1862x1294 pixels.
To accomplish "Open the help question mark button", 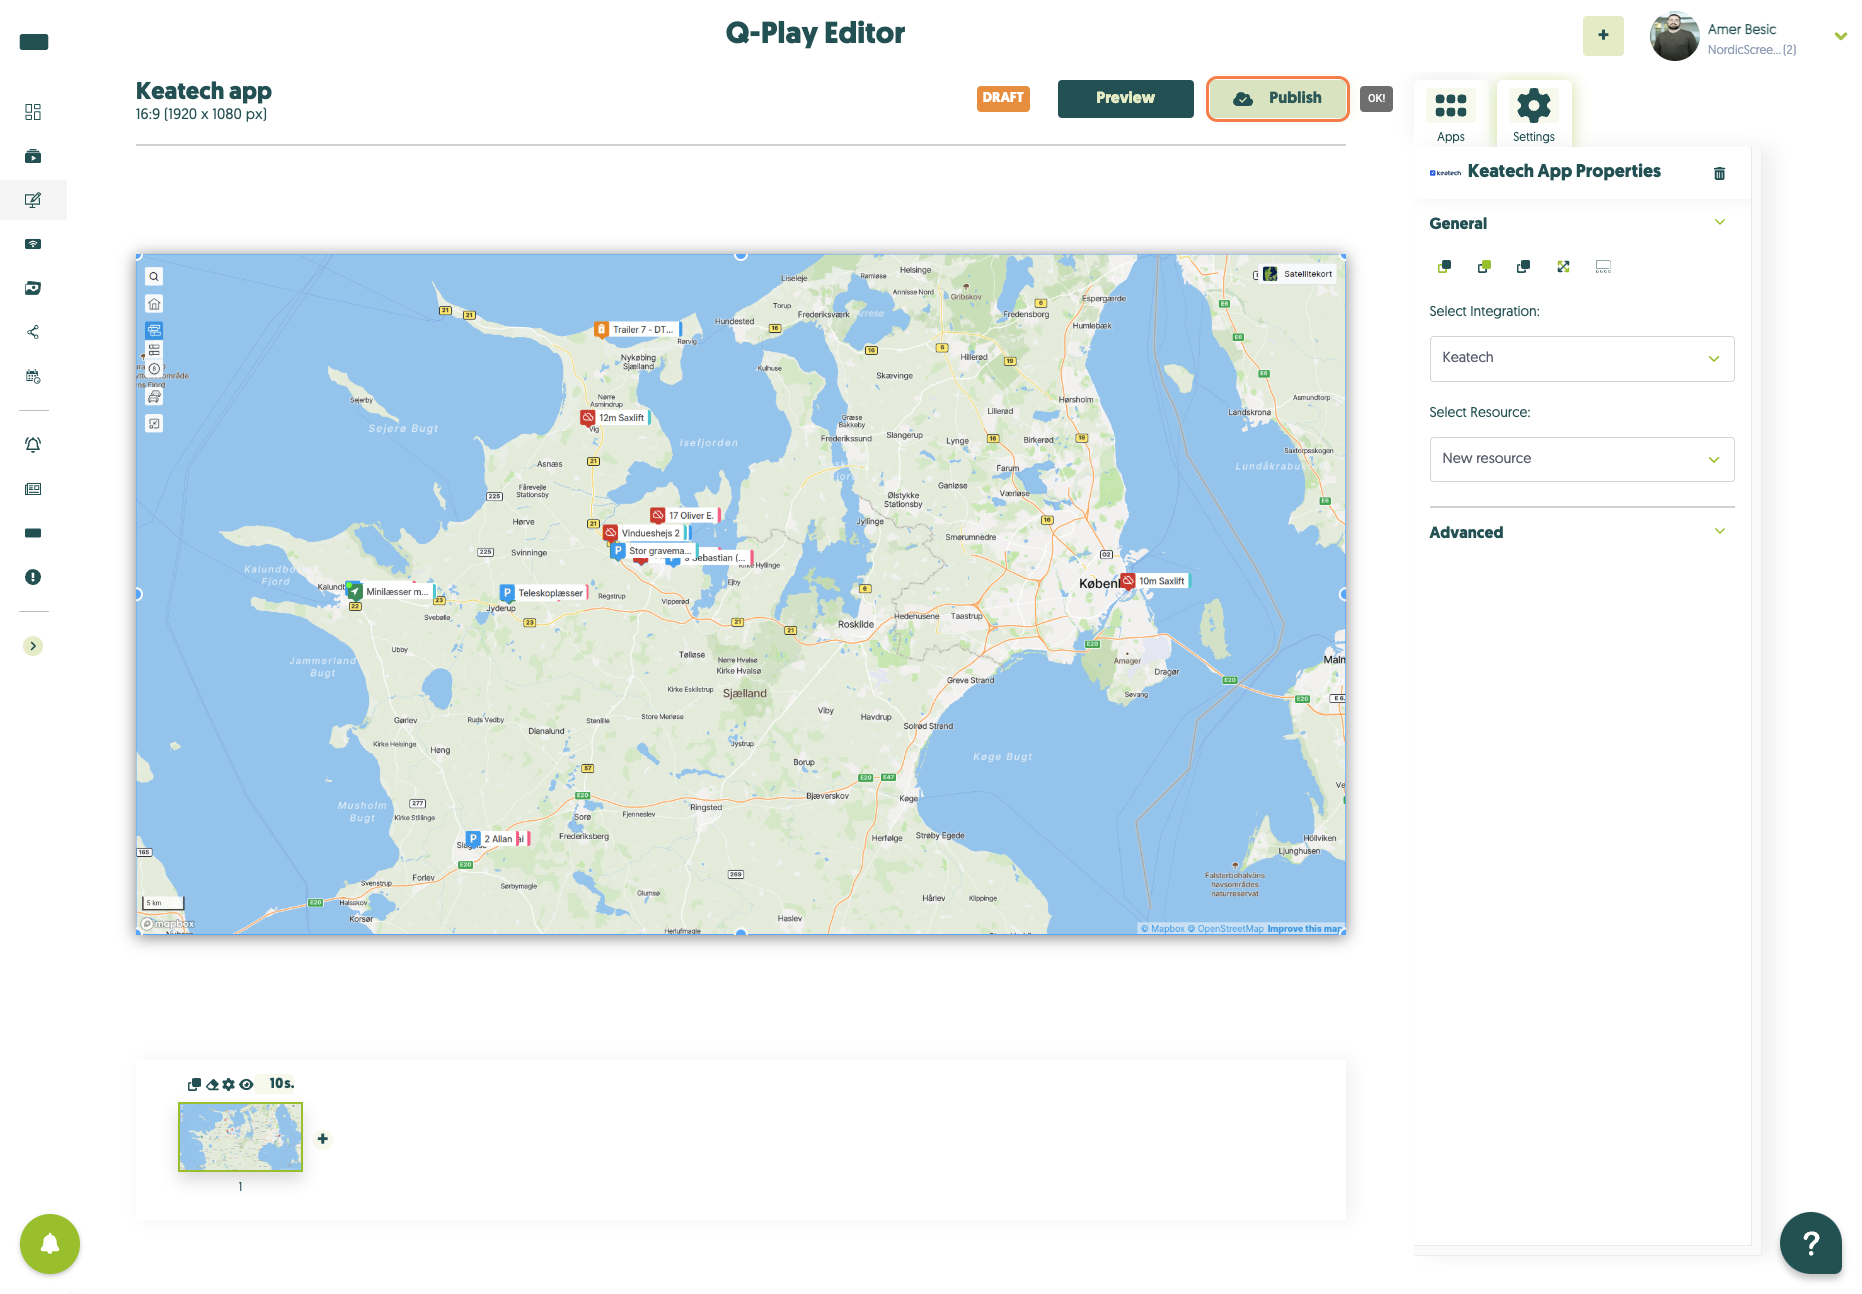I will point(1810,1243).
